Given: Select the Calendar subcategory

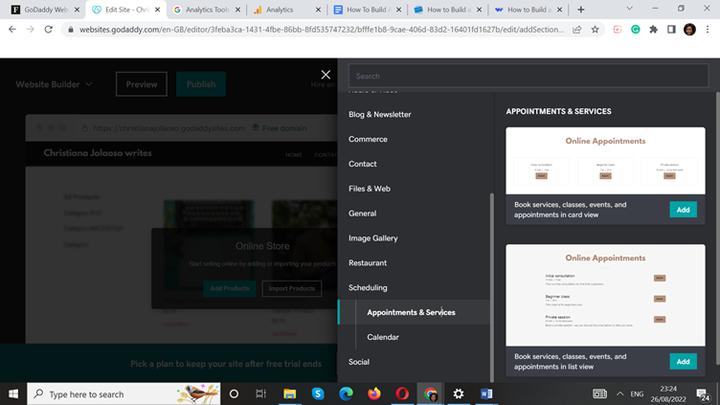Looking at the screenshot, I should click(383, 337).
